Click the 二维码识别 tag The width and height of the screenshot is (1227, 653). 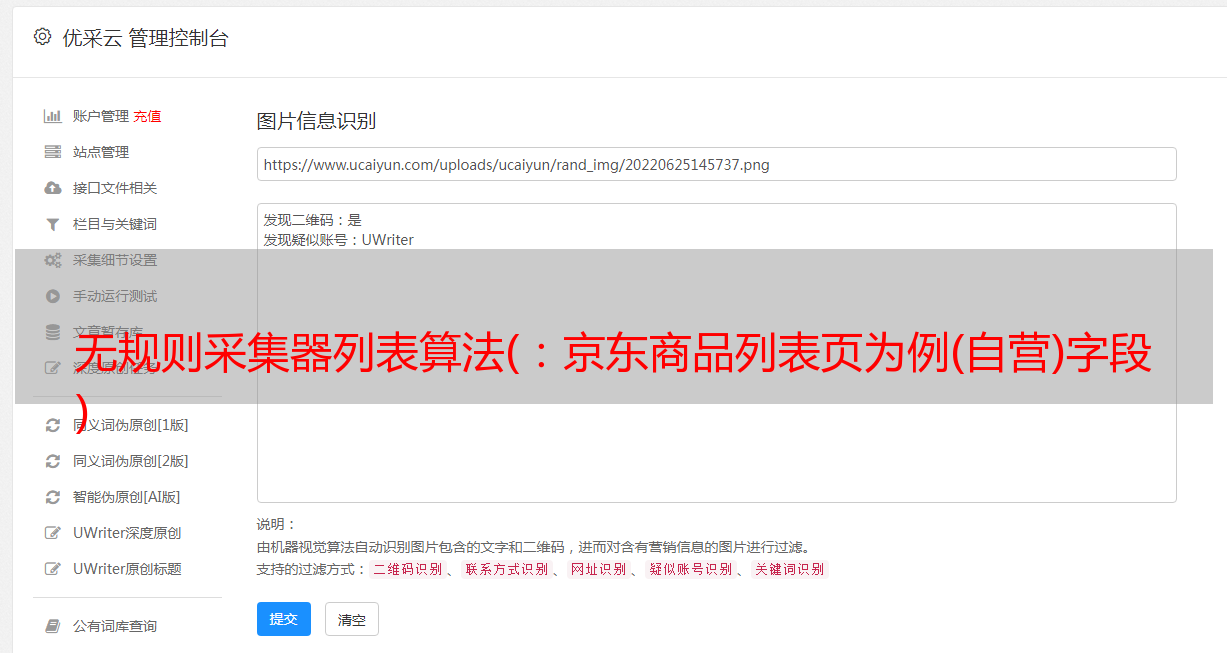click(407, 569)
